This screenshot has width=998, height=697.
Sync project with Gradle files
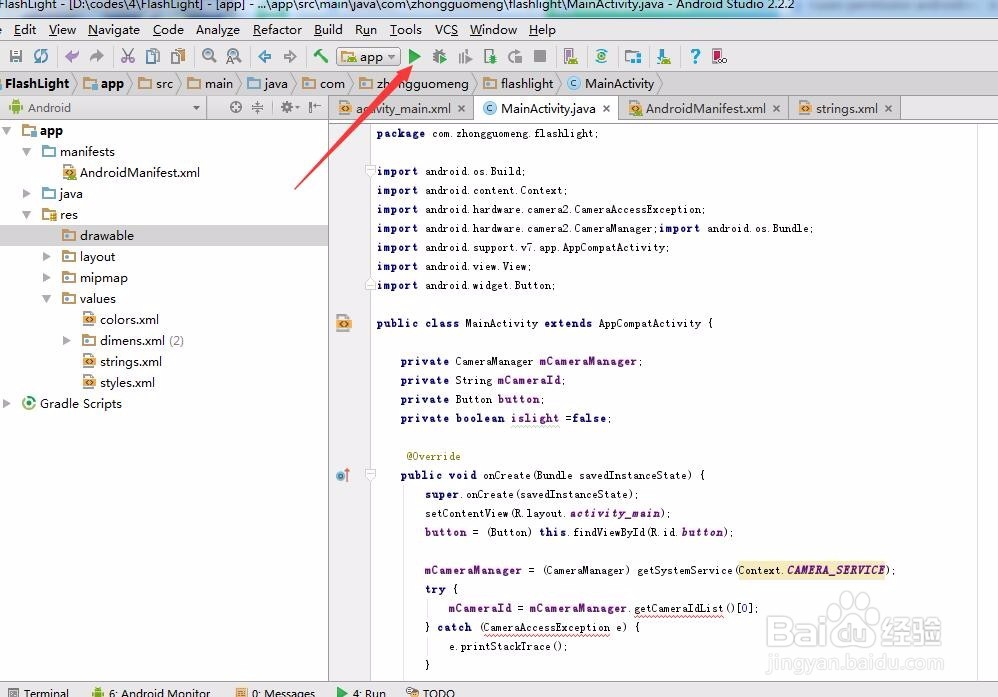click(601, 56)
